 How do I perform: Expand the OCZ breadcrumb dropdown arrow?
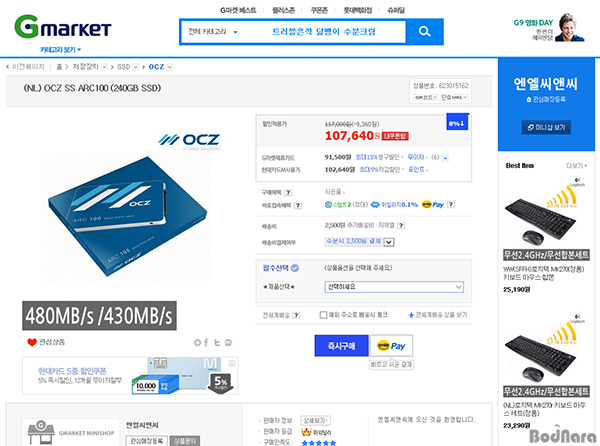[170, 67]
